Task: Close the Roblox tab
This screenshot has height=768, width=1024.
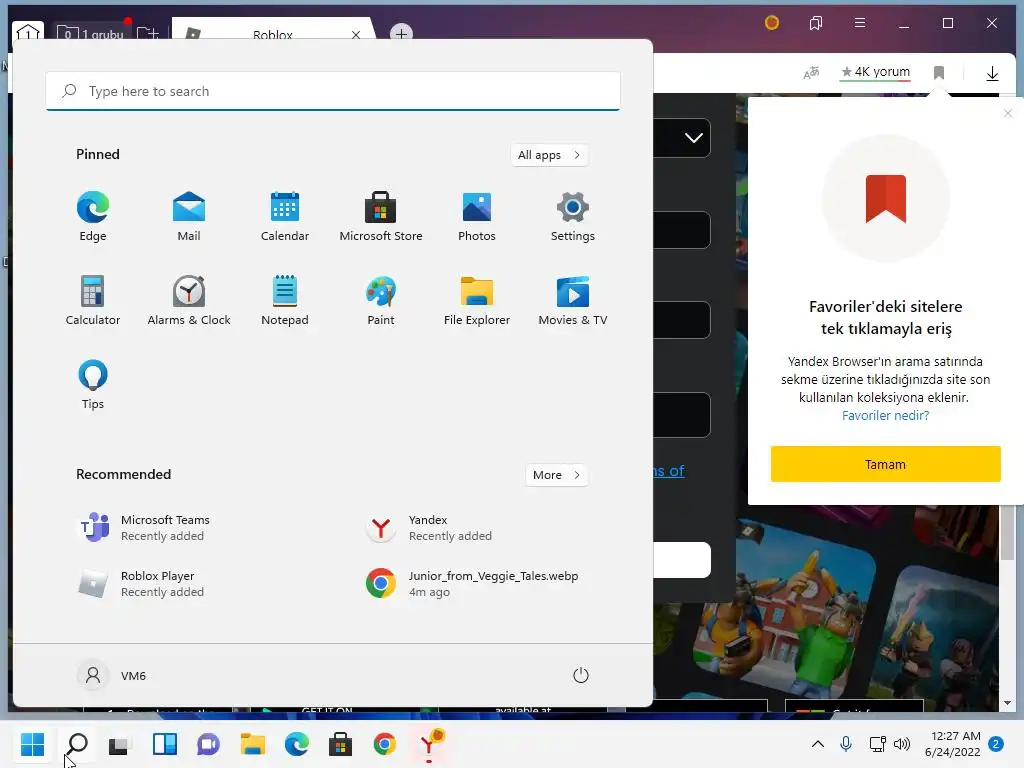Action: tap(356, 35)
